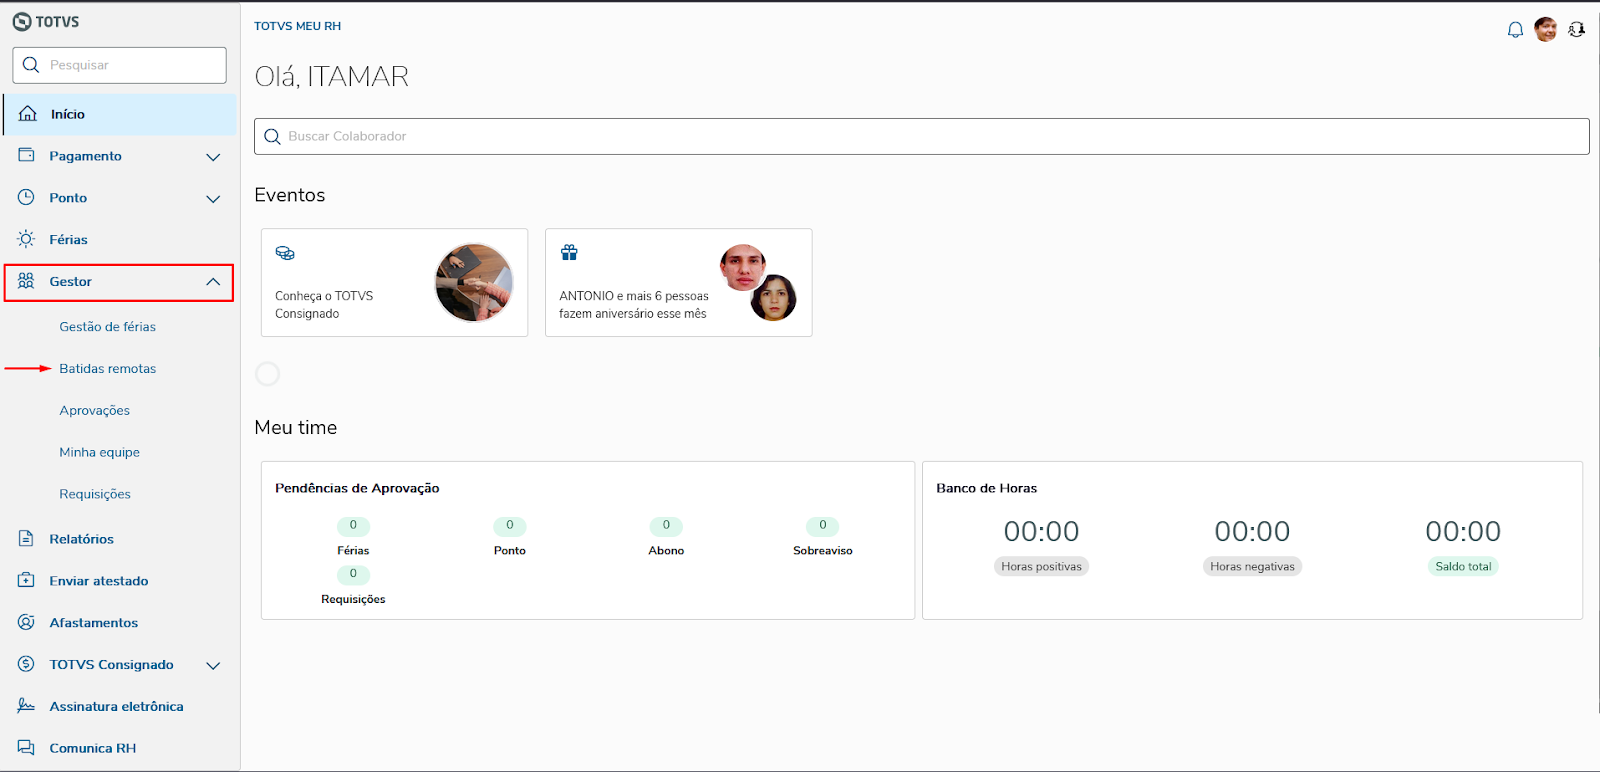The height and width of the screenshot is (772, 1600).
Task: Expand the Pagamento menu chevron
Action: (x=213, y=157)
